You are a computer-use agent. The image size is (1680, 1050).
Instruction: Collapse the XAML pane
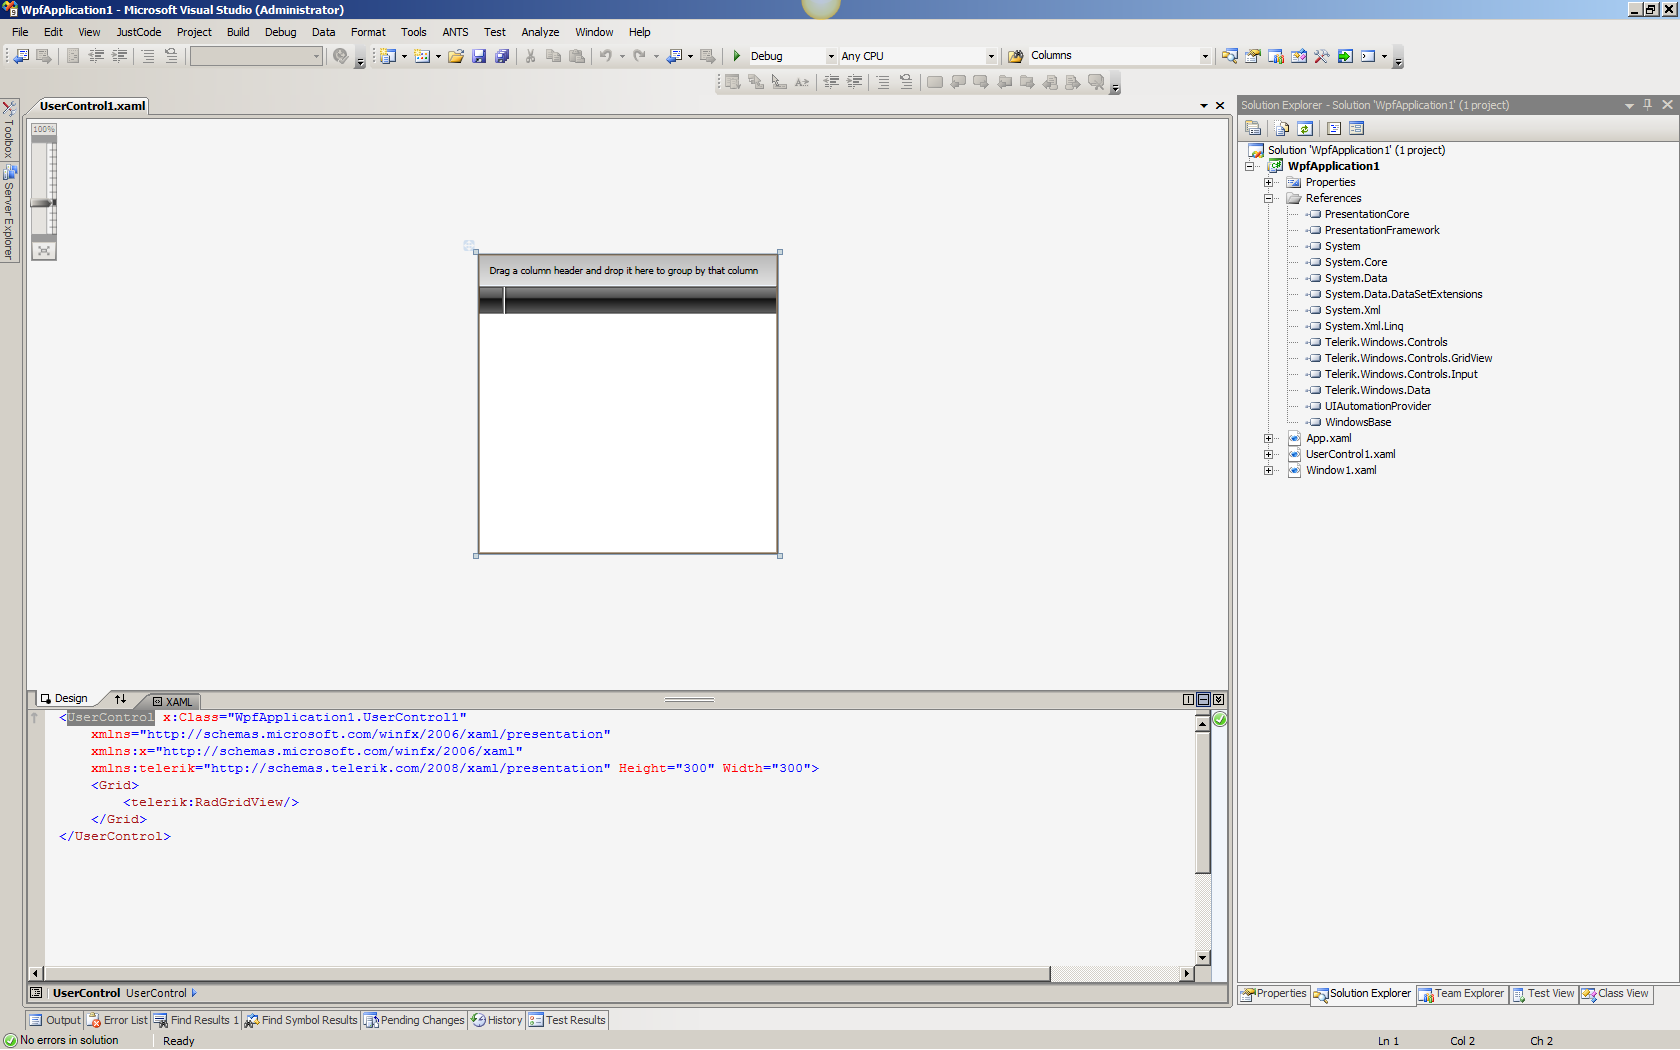(1218, 700)
